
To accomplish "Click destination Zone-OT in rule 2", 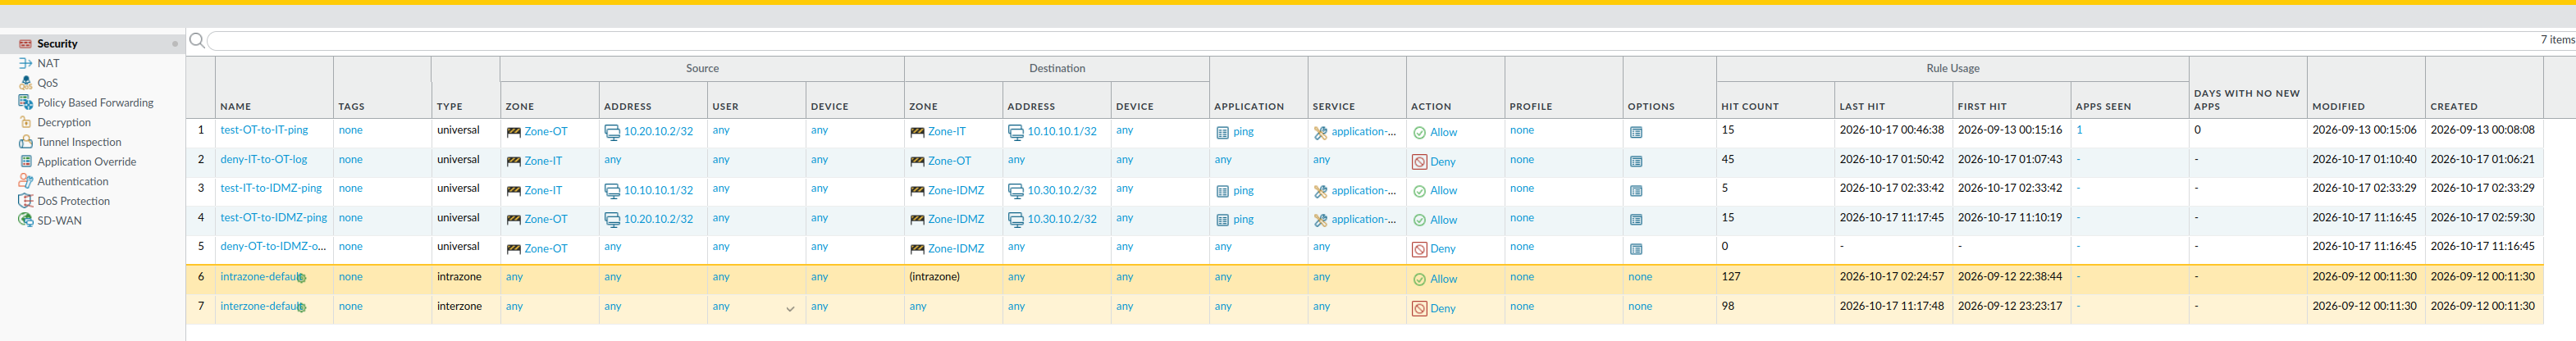I will (949, 161).
